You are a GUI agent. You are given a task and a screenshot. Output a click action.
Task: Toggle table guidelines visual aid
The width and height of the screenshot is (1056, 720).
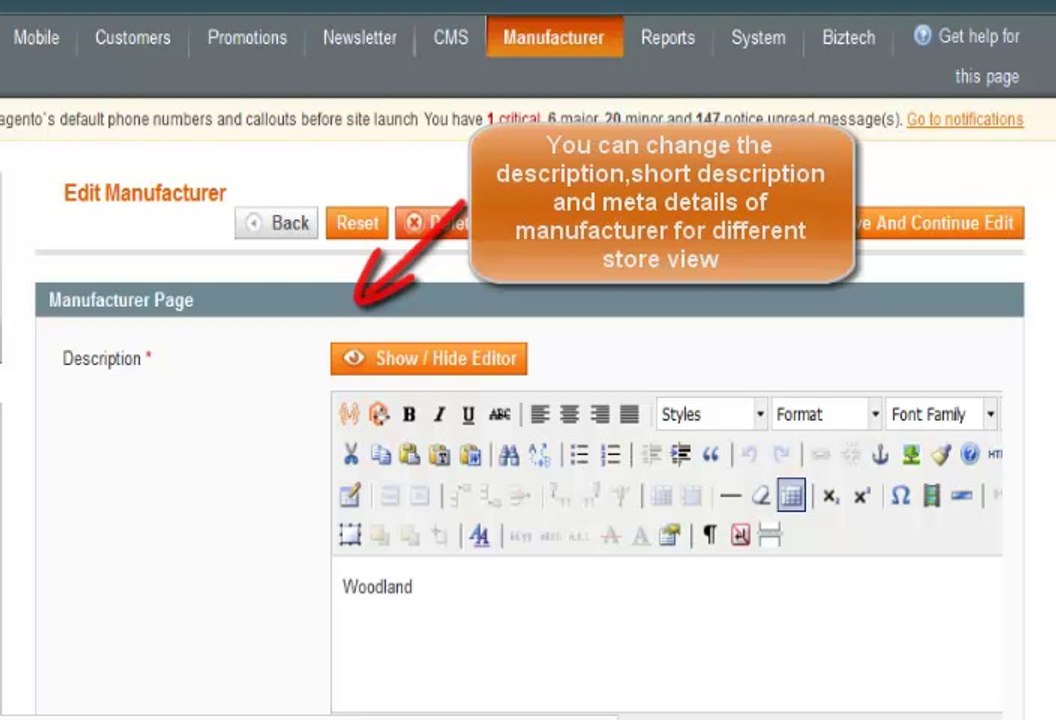(791, 496)
